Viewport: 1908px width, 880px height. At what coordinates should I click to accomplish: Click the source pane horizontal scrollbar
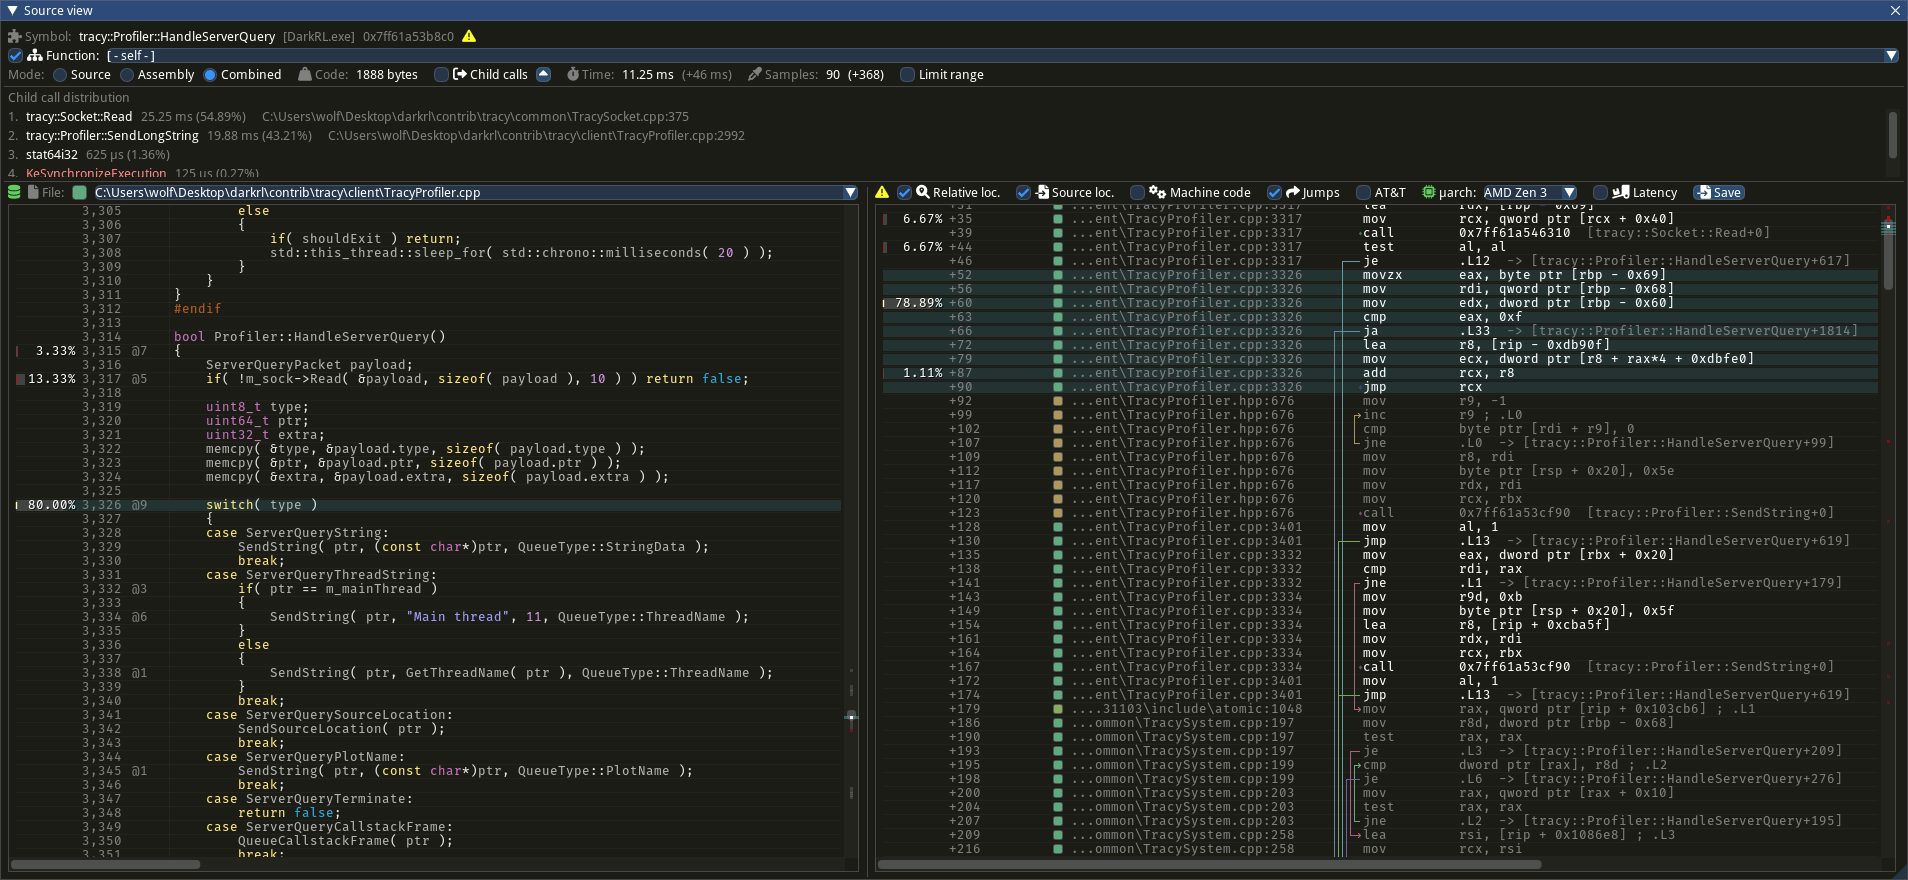coord(105,864)
